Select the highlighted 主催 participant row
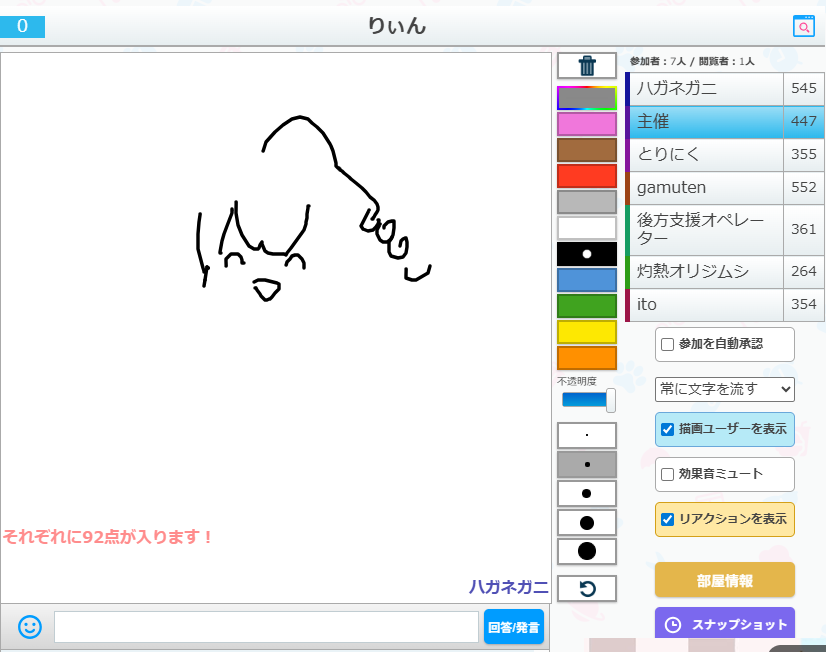 (x=706, y=122)
